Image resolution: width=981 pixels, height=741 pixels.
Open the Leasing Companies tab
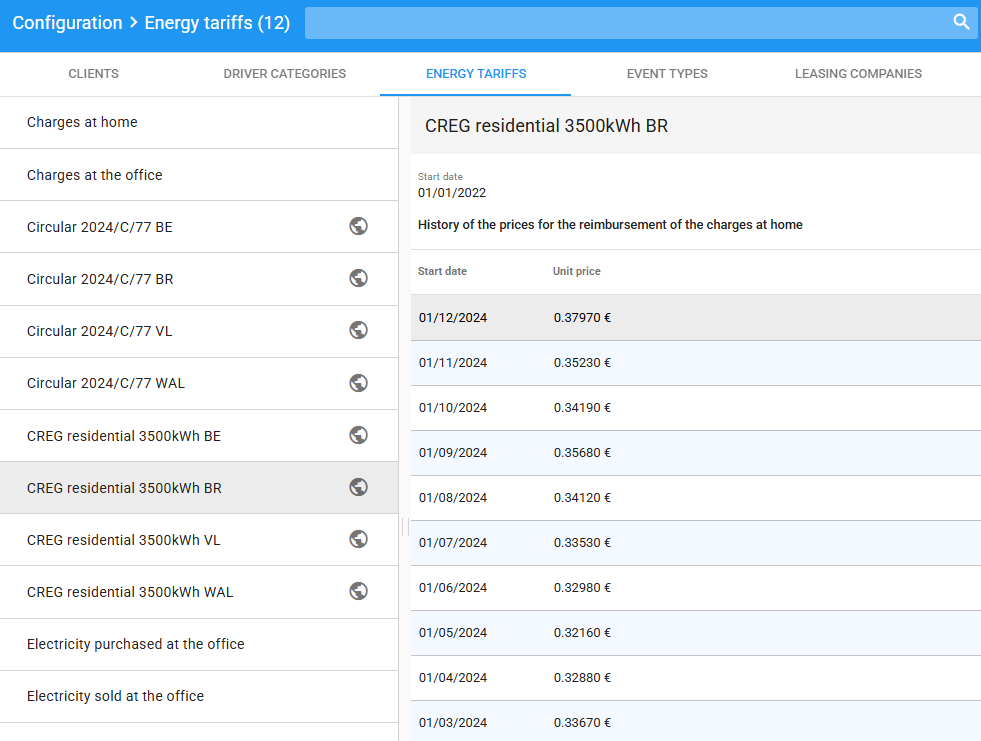[858, 74]
